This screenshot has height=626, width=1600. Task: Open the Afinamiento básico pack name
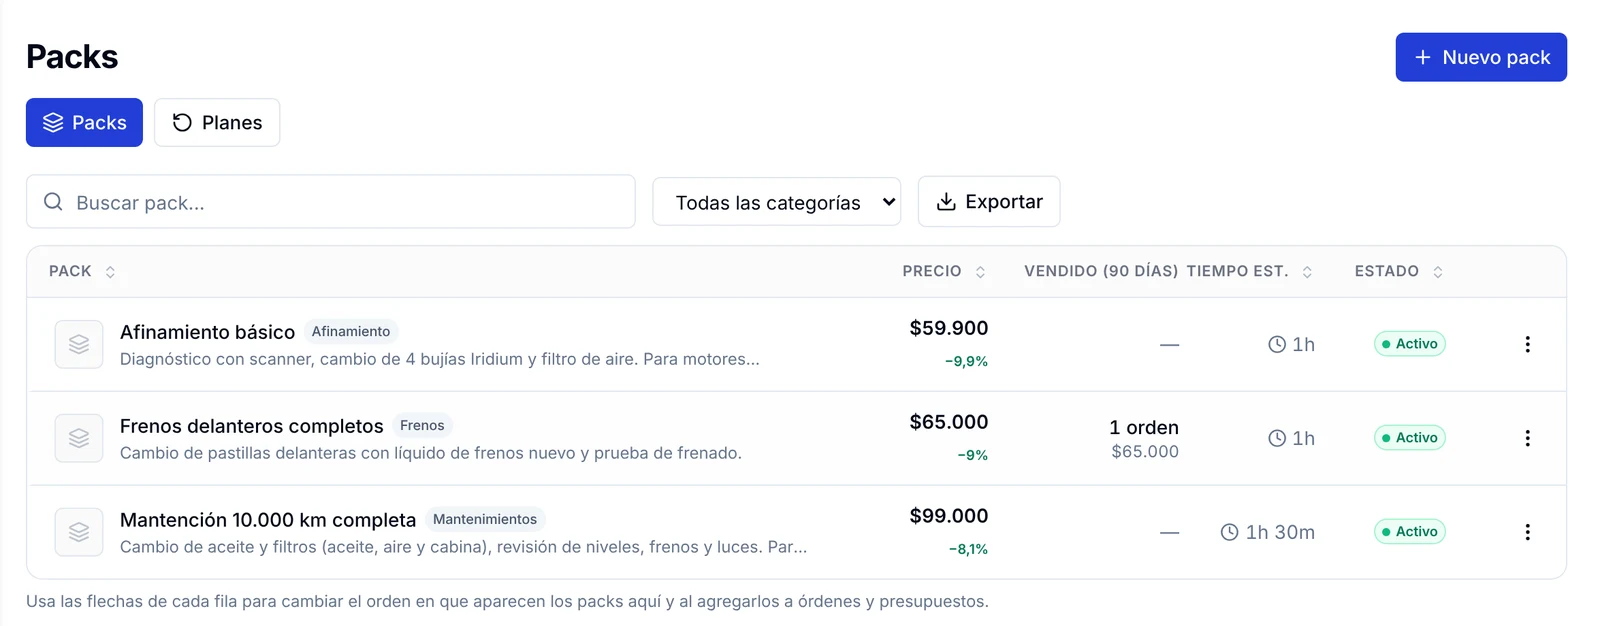pos(207,332)
